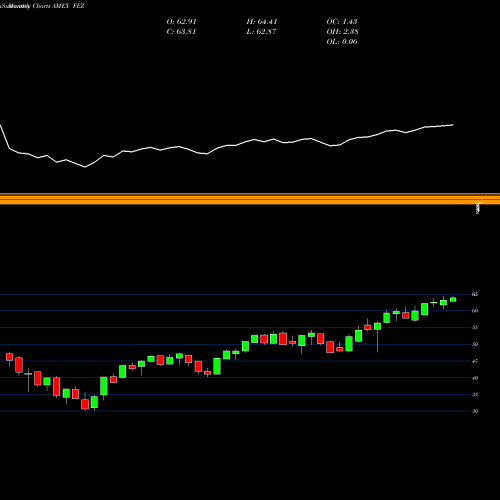The width and height of the screenshot is (500, 500).
Task: Click the low value "L: 62.87"
Action: coord(262,32)
